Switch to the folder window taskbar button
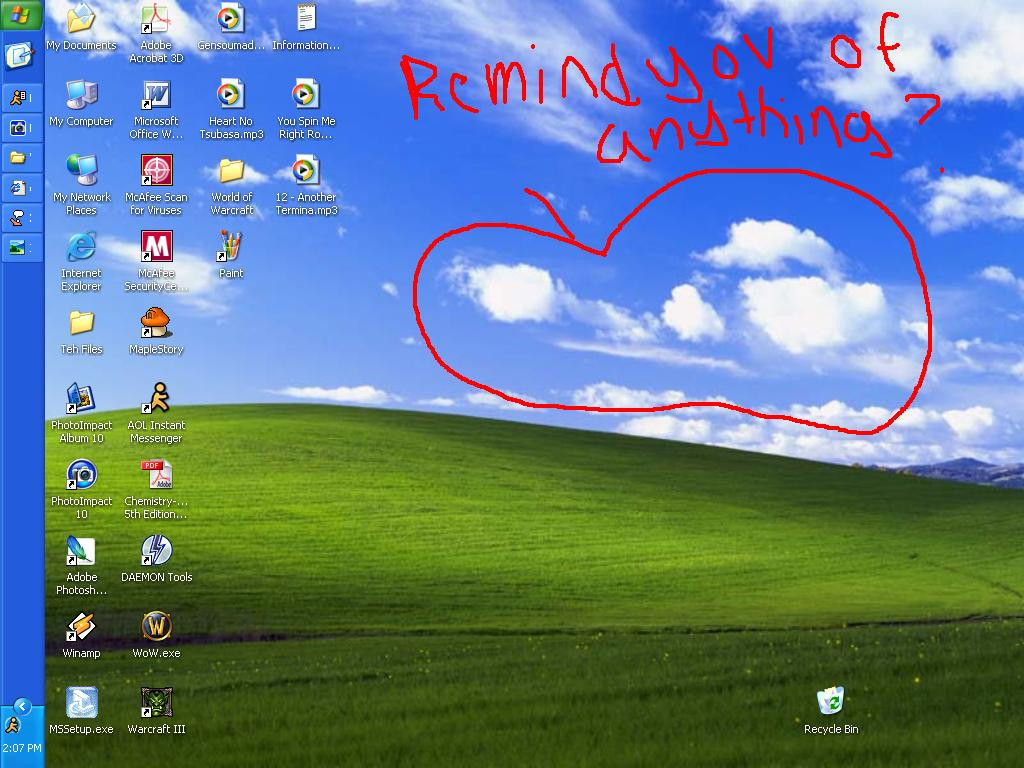 coord(22,158)
